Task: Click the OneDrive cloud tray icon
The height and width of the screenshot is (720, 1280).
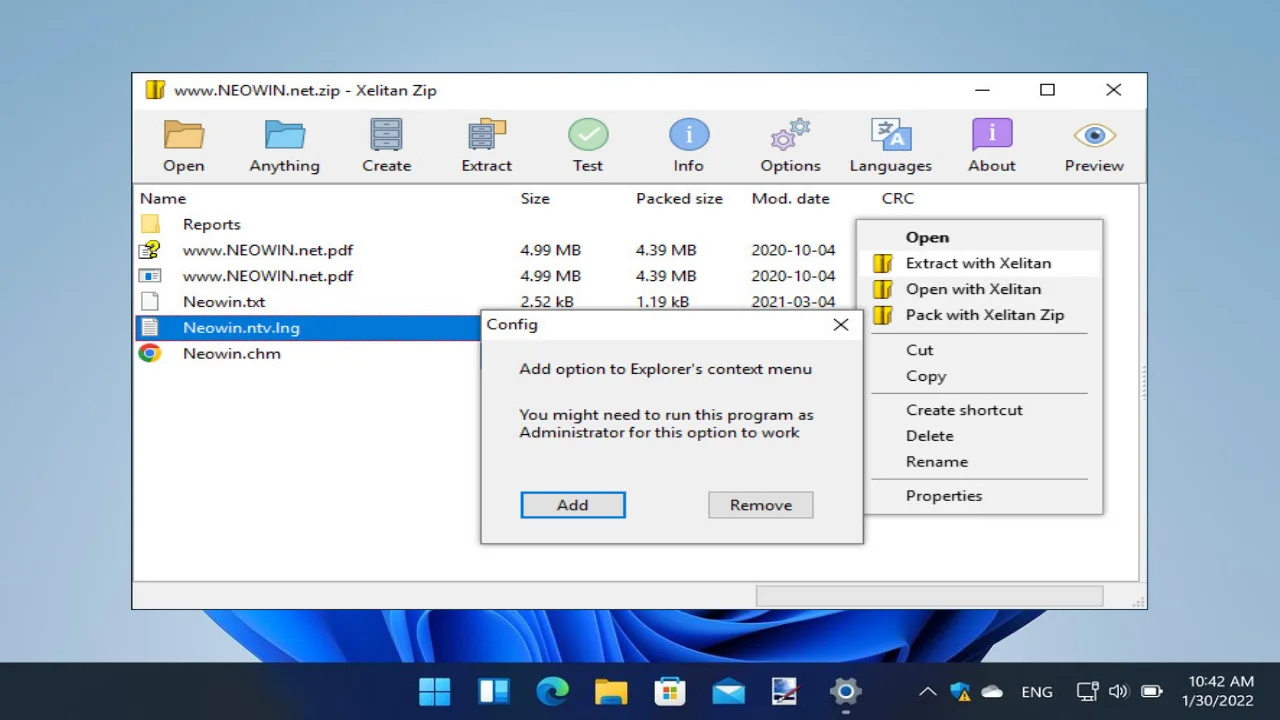Action: point(992,691)
